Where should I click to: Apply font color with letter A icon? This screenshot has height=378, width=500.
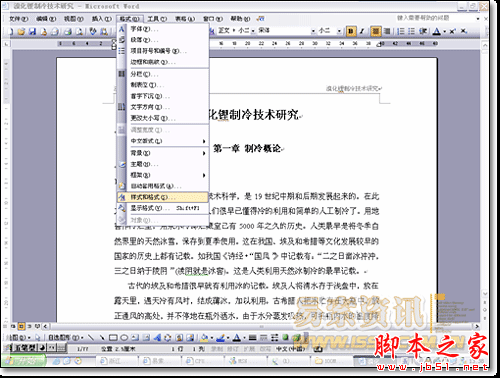tap(436, 31)
